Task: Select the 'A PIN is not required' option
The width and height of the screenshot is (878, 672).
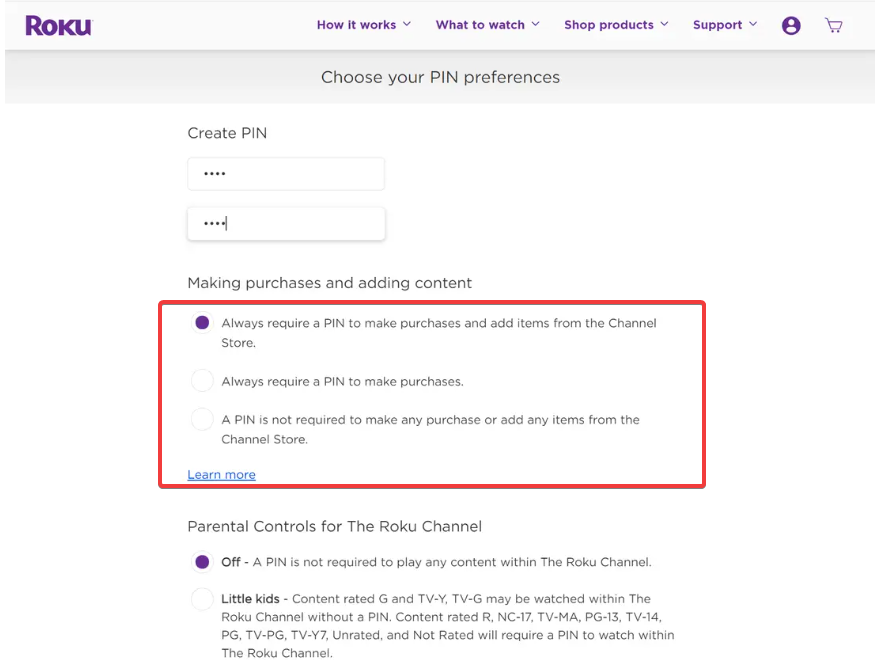Action: [x=202, y=420]
